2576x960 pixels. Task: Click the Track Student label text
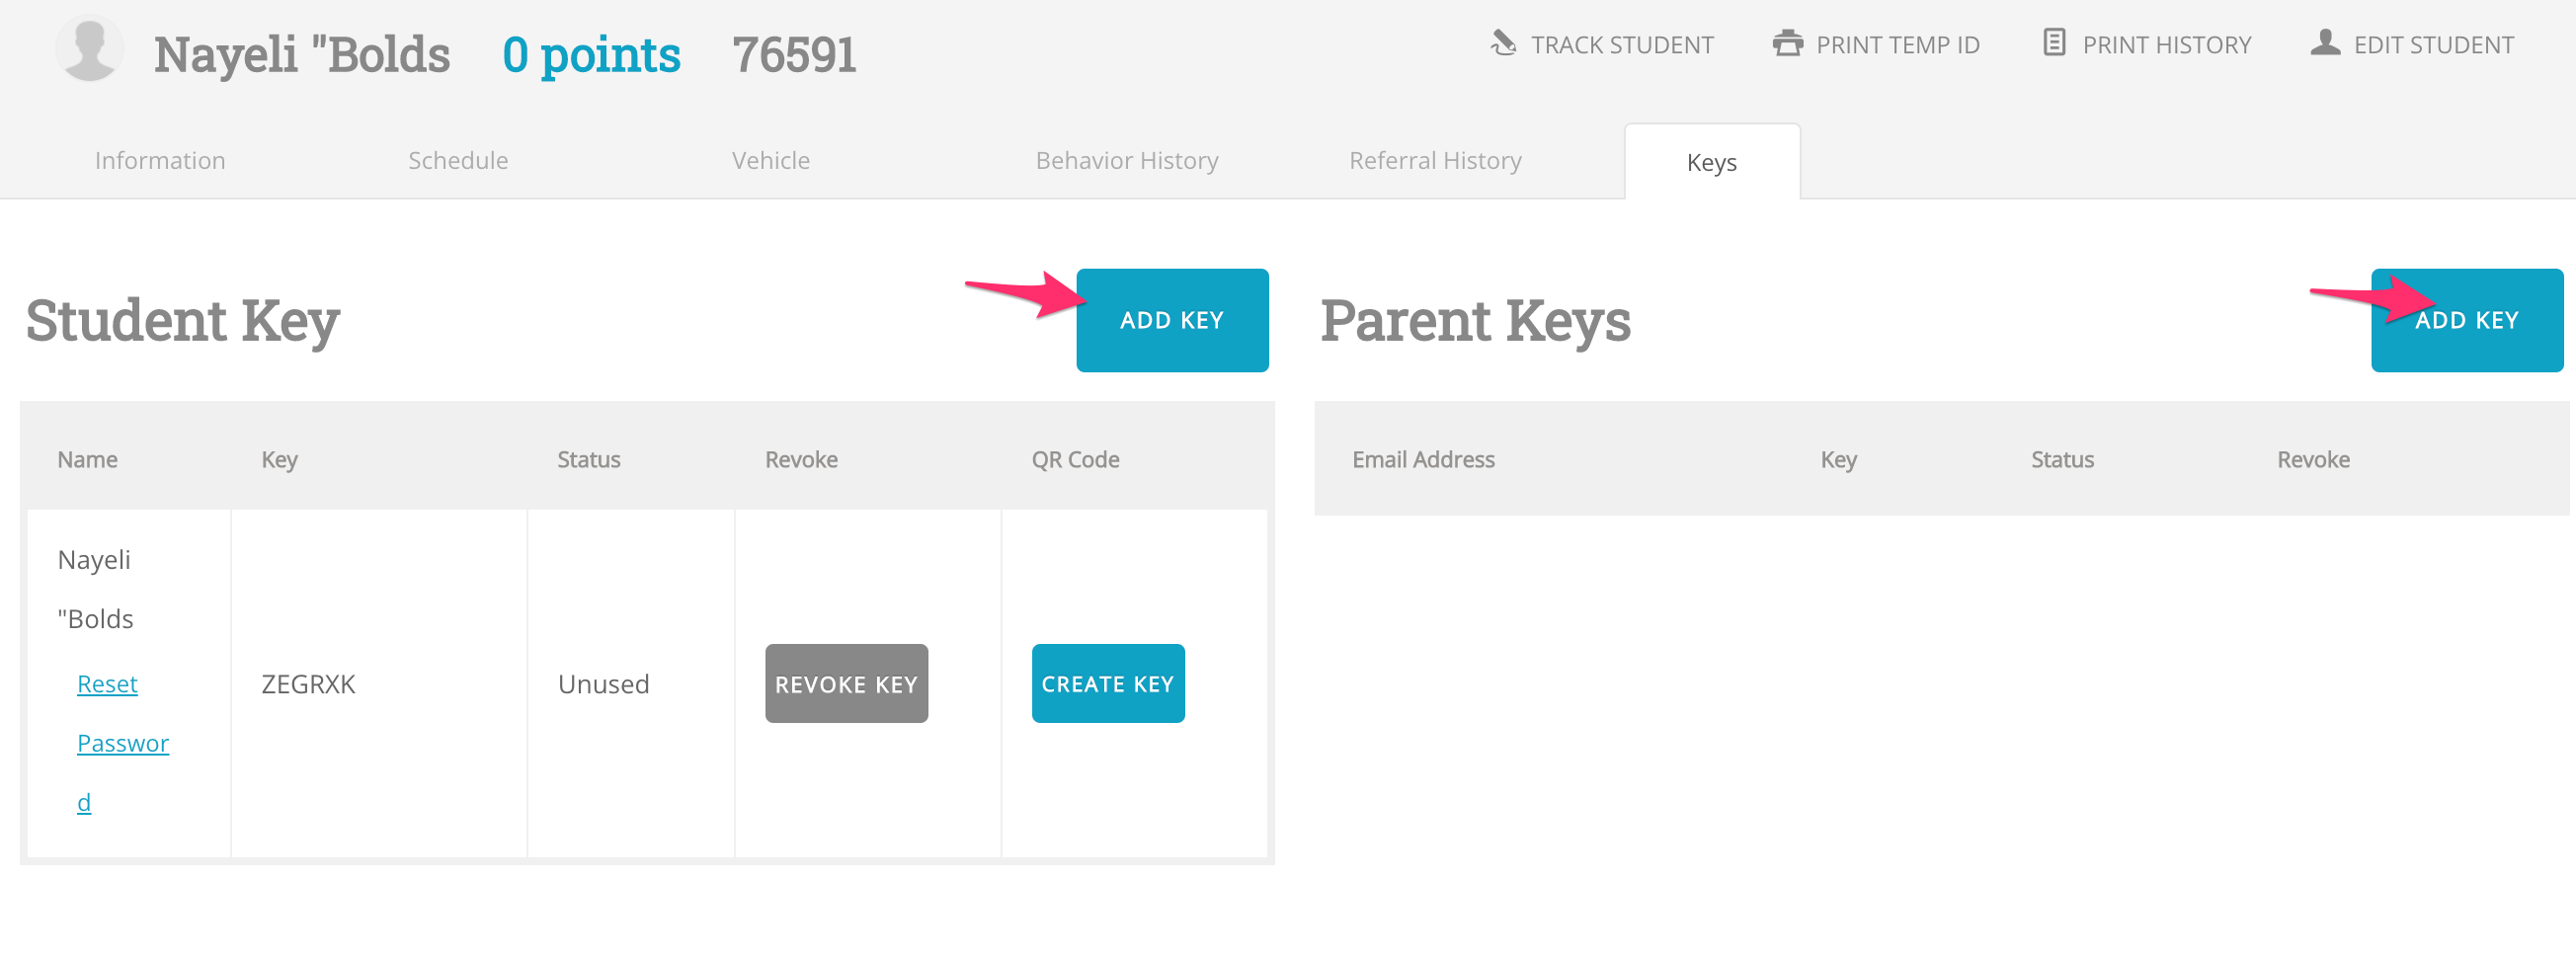(x=1622, y=45)
